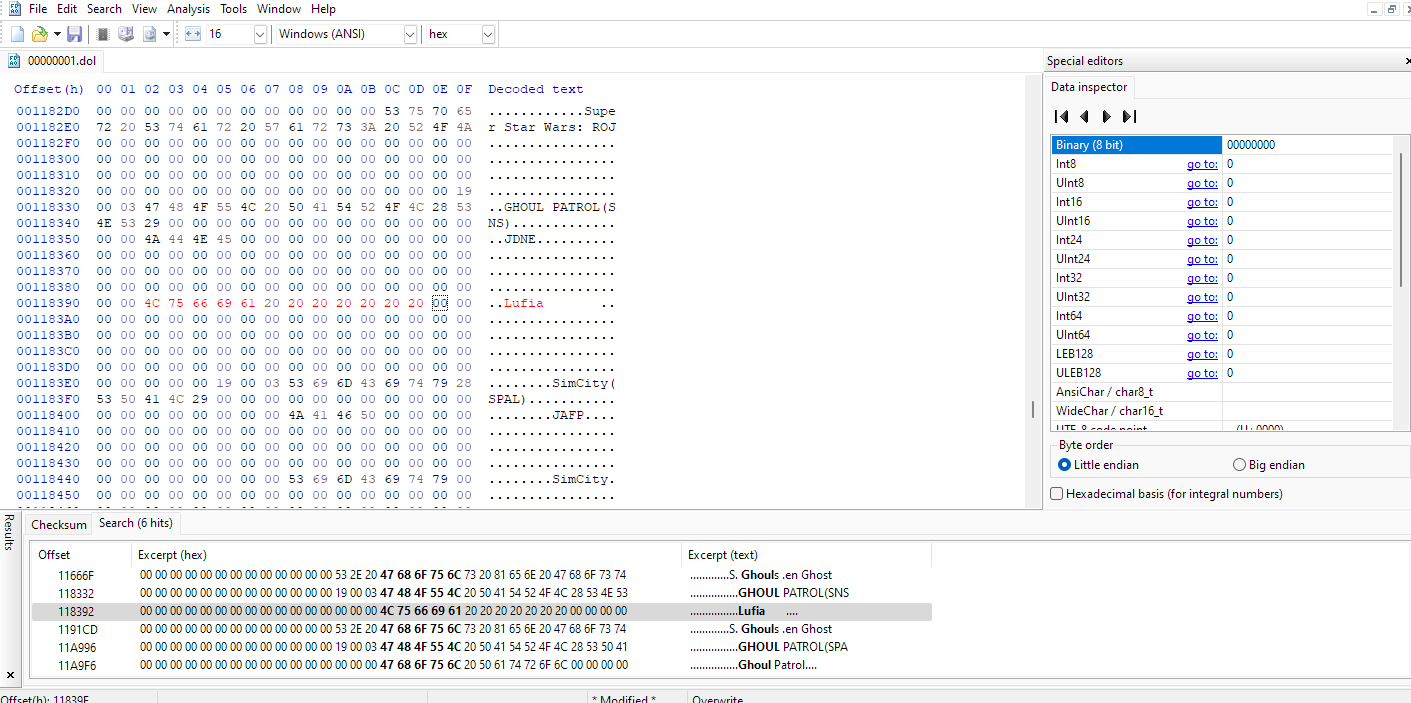Click the Open main memory (RAM) icon

103,34
